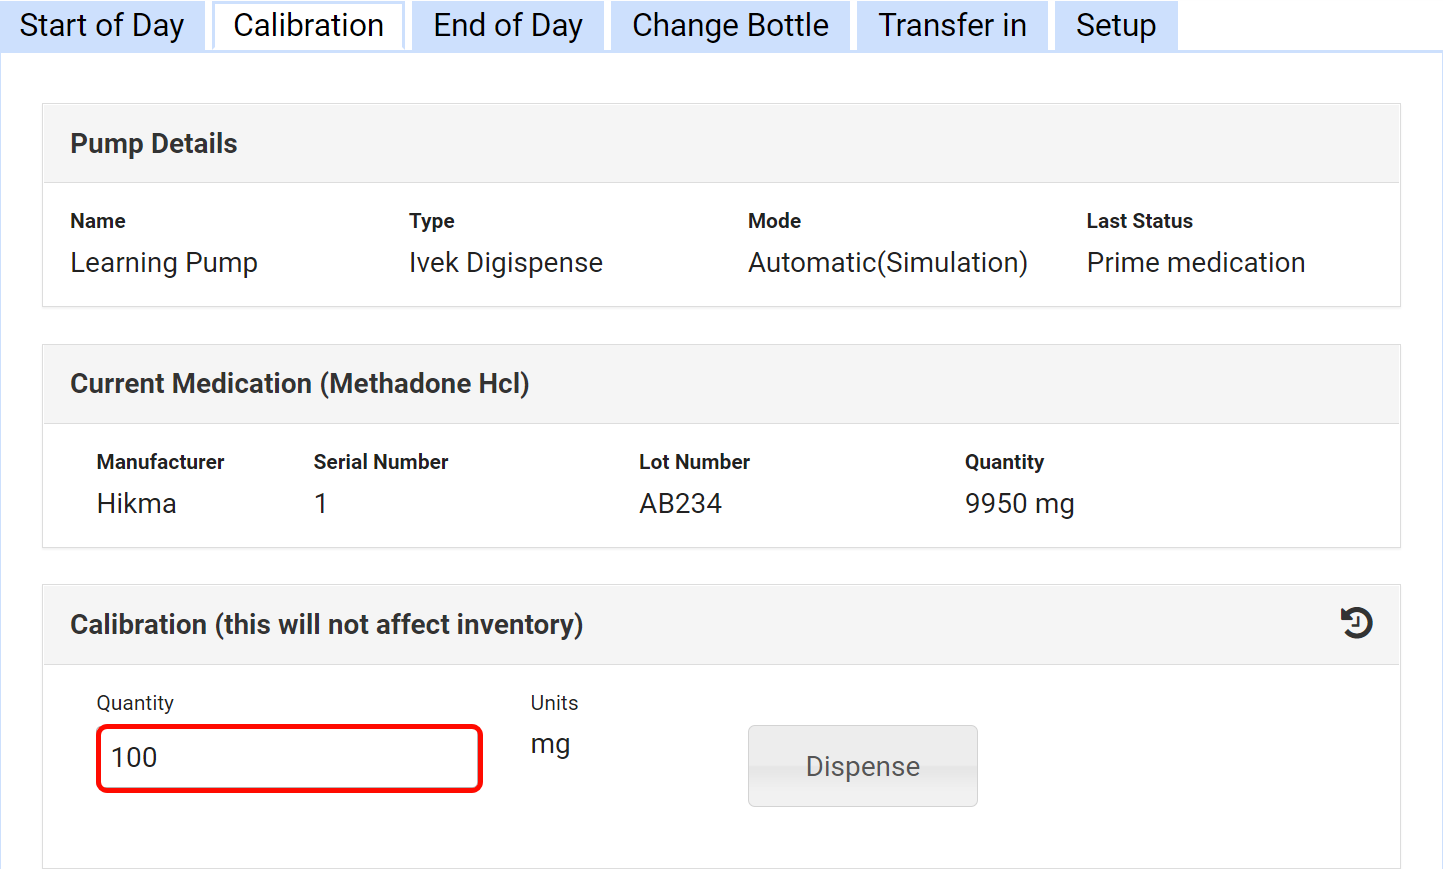
Task: Select the Calibration tab
Action: pos(308,26)
